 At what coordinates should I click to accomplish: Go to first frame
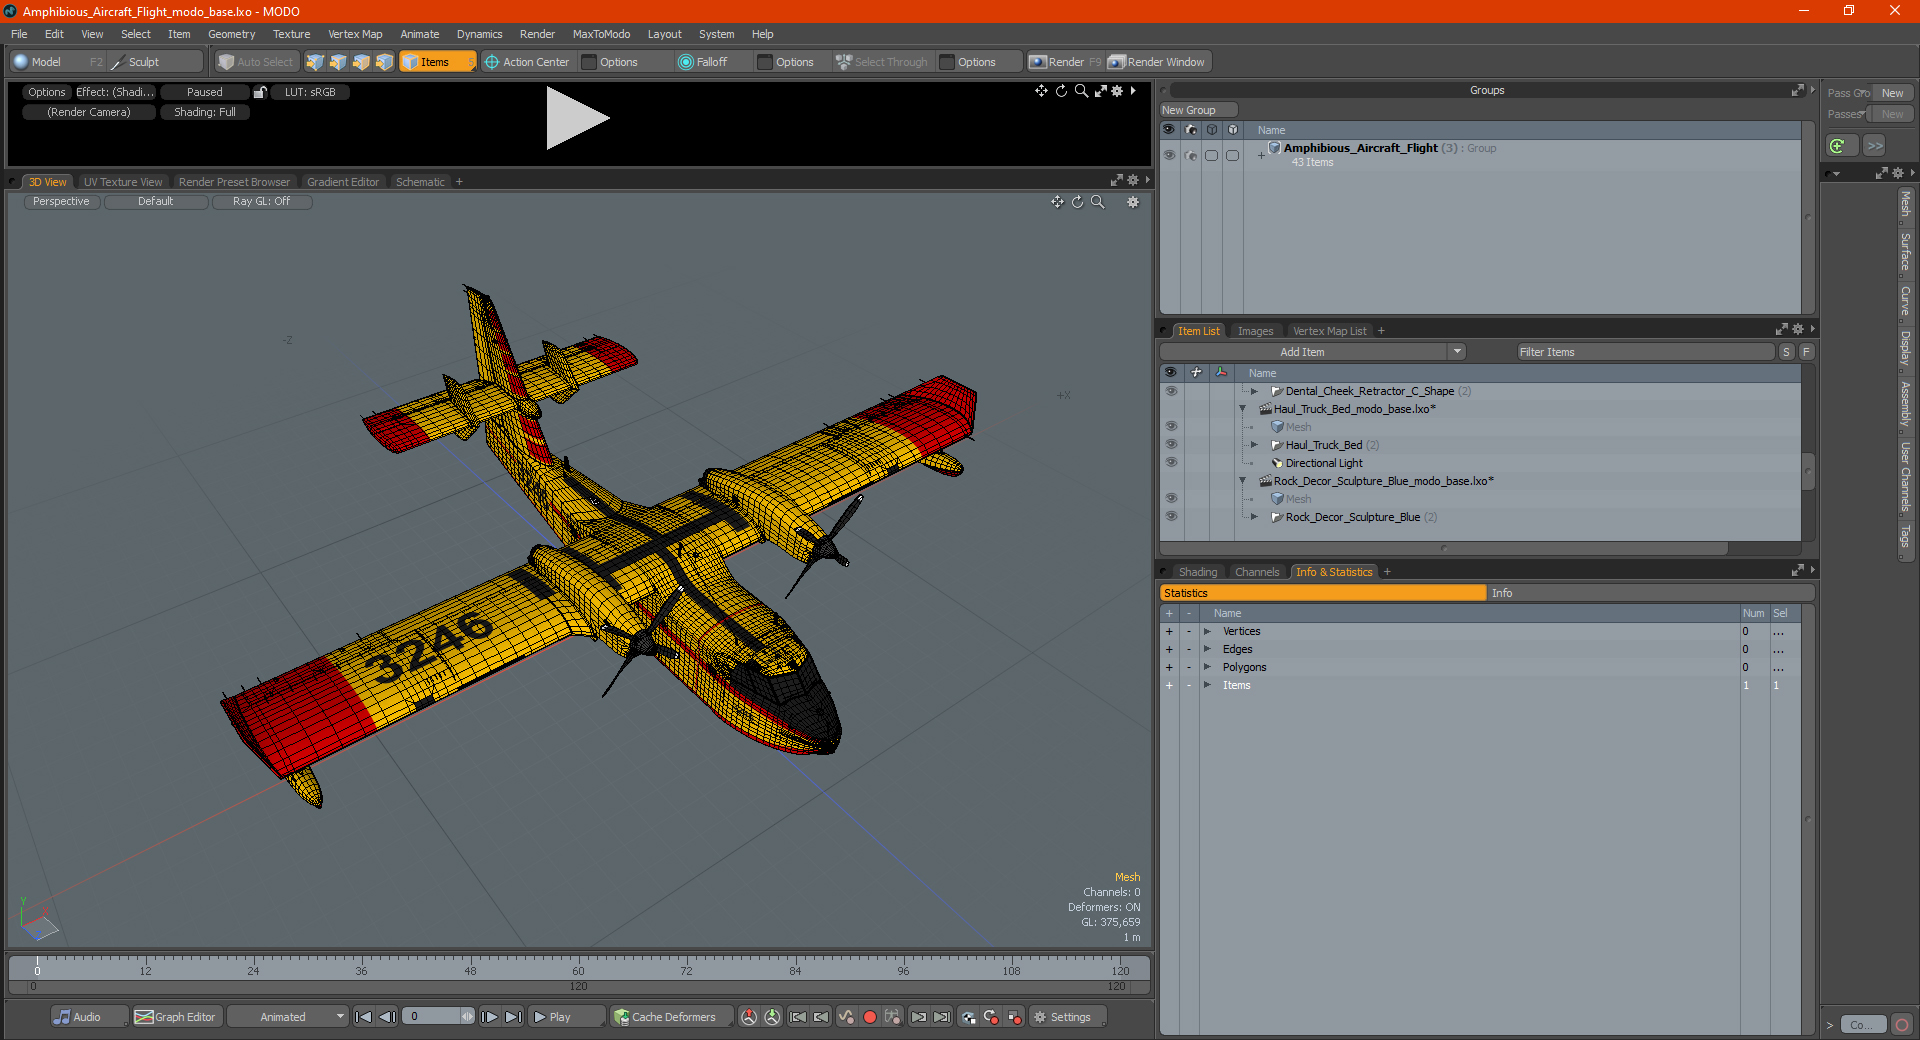coord(364,1017)
